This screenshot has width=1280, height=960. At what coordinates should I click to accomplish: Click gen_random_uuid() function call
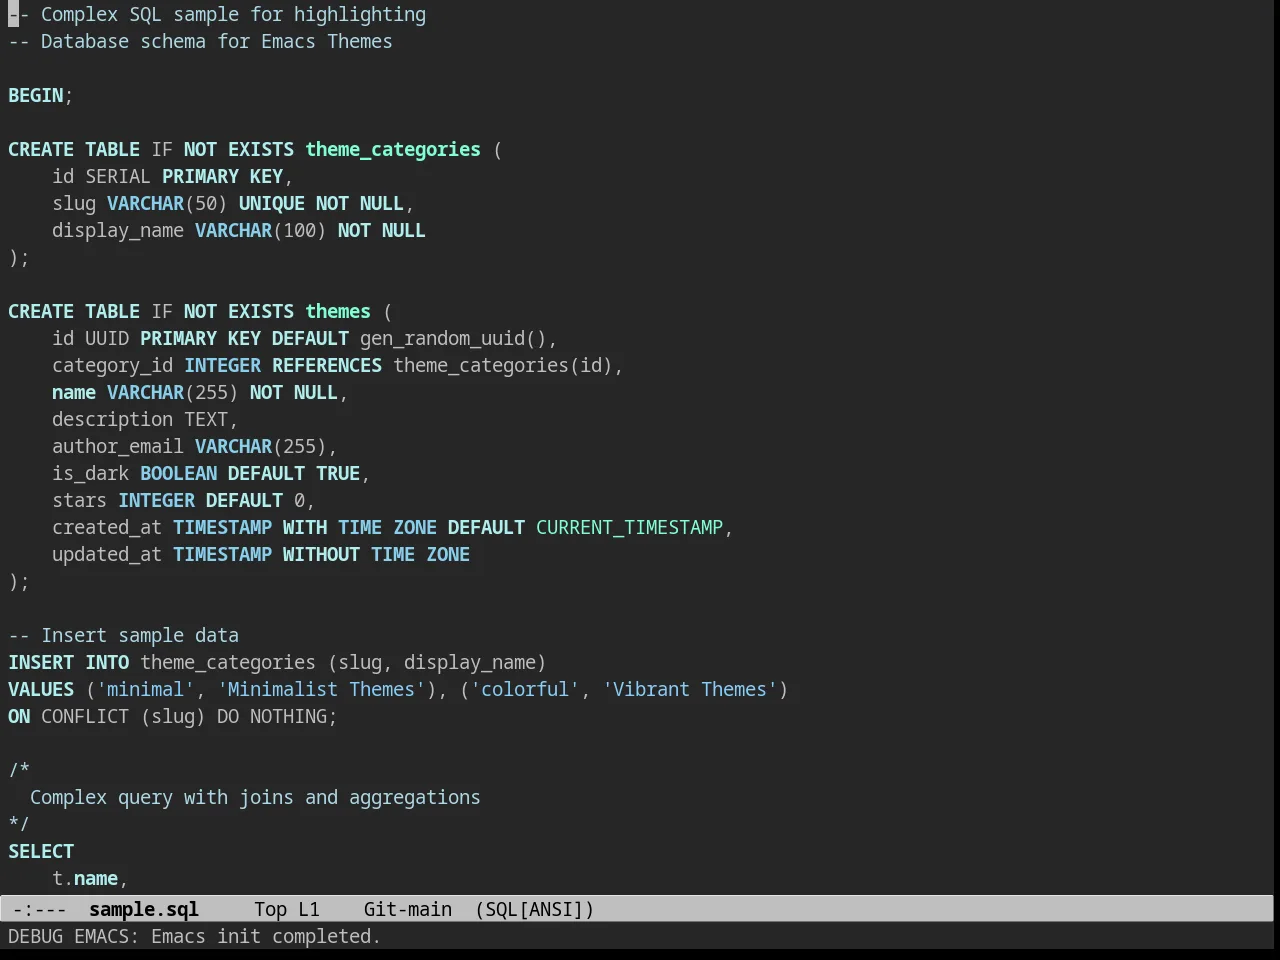tap(453, 338)
